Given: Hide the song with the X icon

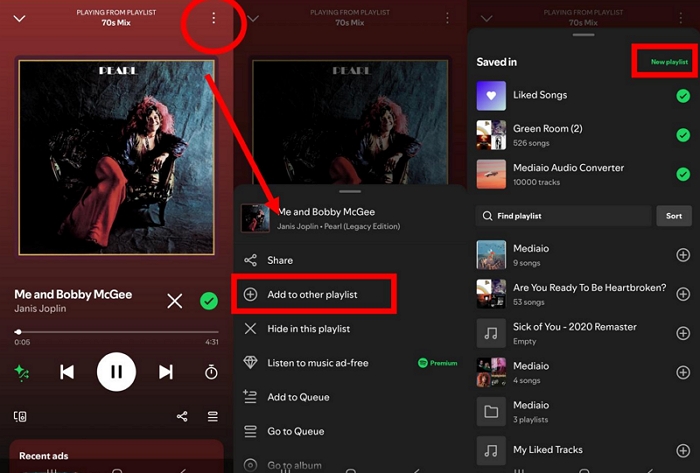Looking at the screenshot, I should coord(175,301).
